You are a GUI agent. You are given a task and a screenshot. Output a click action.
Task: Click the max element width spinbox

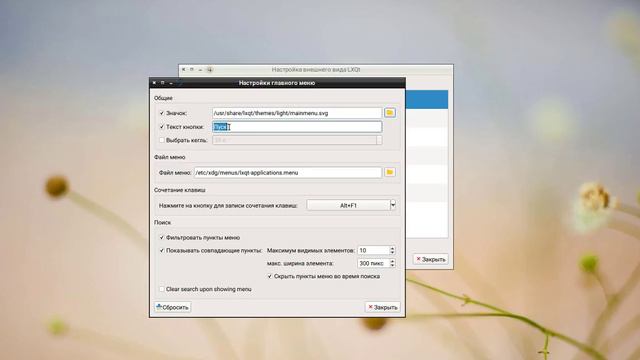point(376,263)
